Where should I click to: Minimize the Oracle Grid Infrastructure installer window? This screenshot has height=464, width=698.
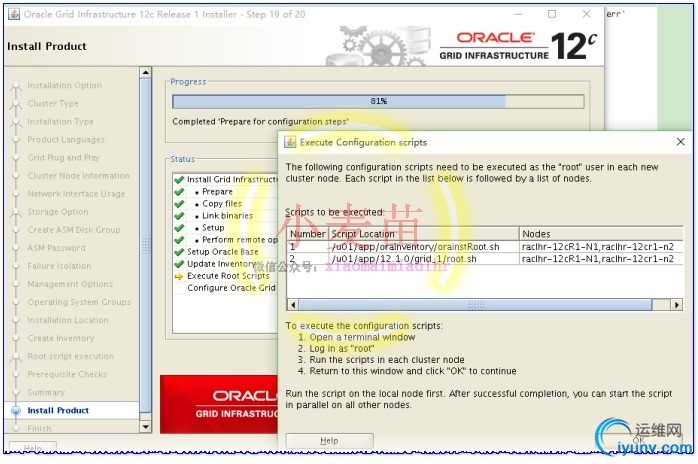(x=518, y=14)
